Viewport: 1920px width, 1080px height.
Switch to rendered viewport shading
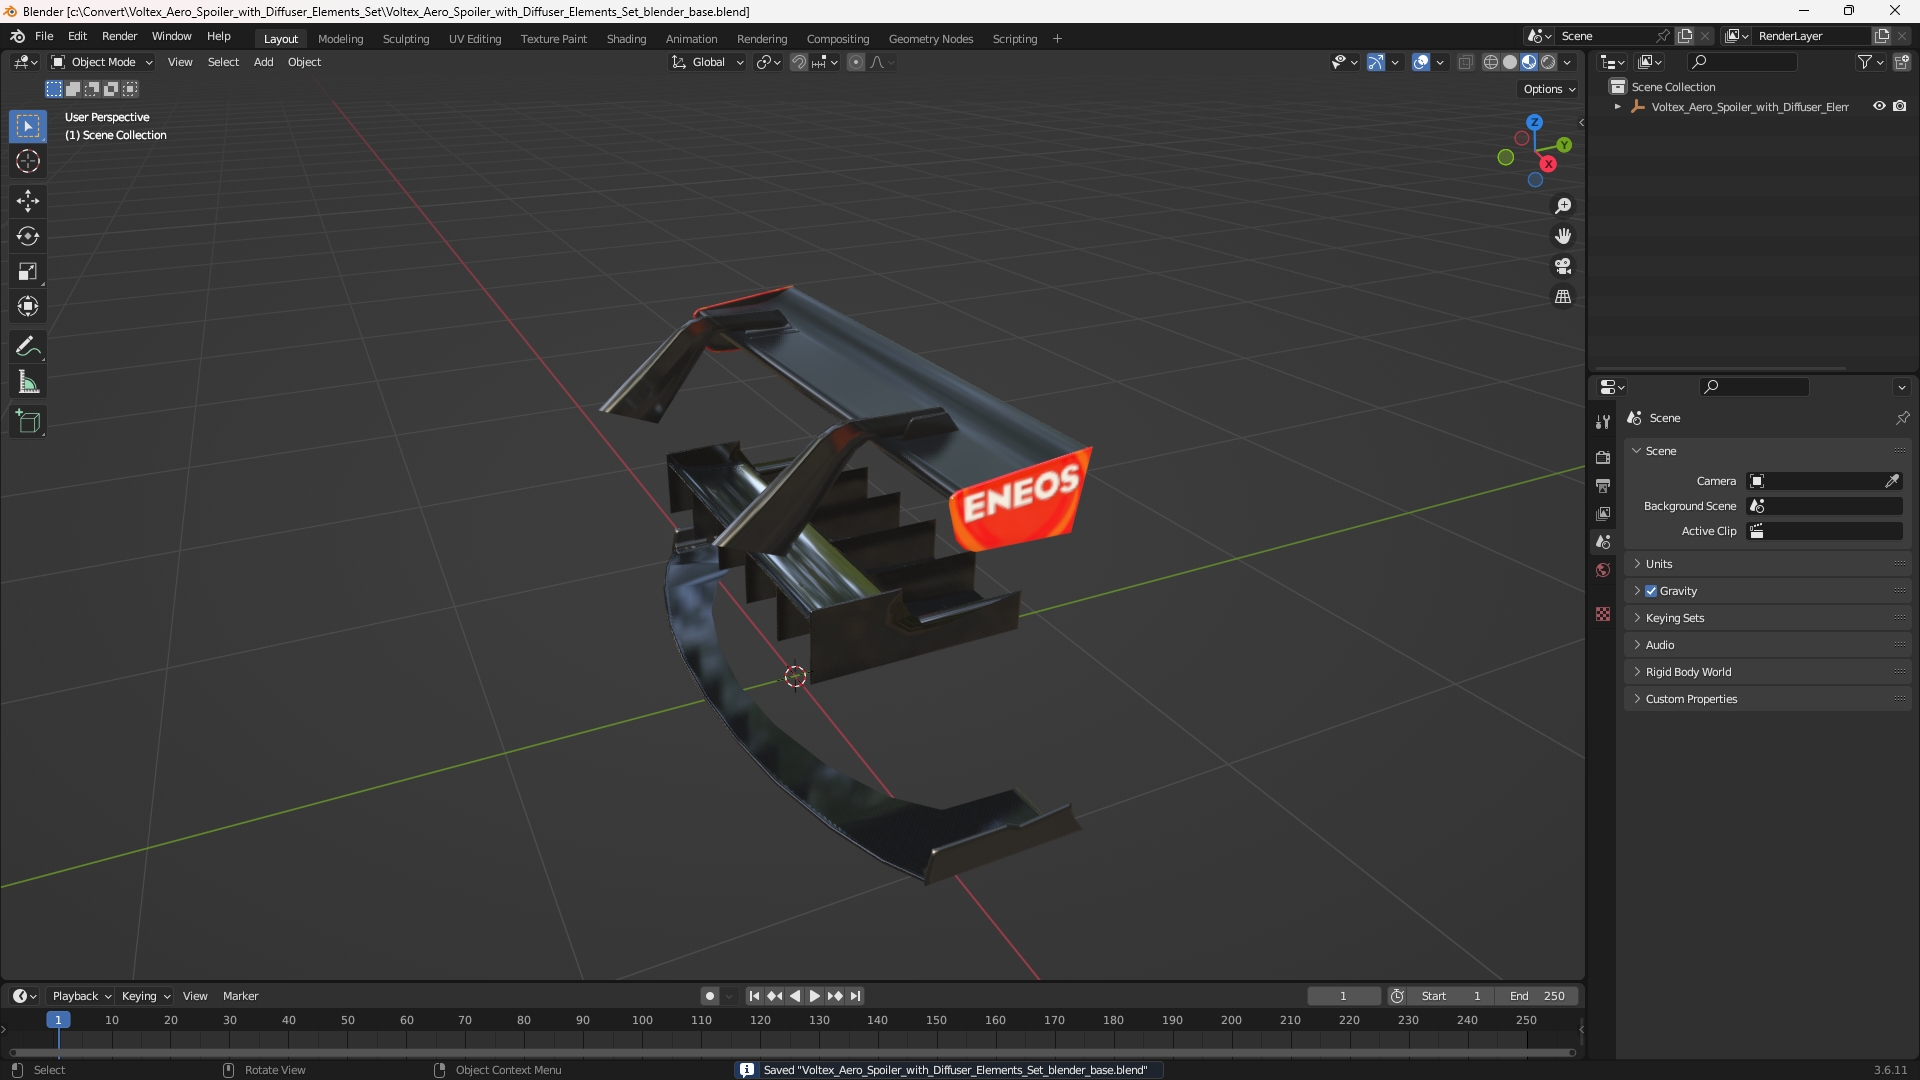[x=1548, y=62]
